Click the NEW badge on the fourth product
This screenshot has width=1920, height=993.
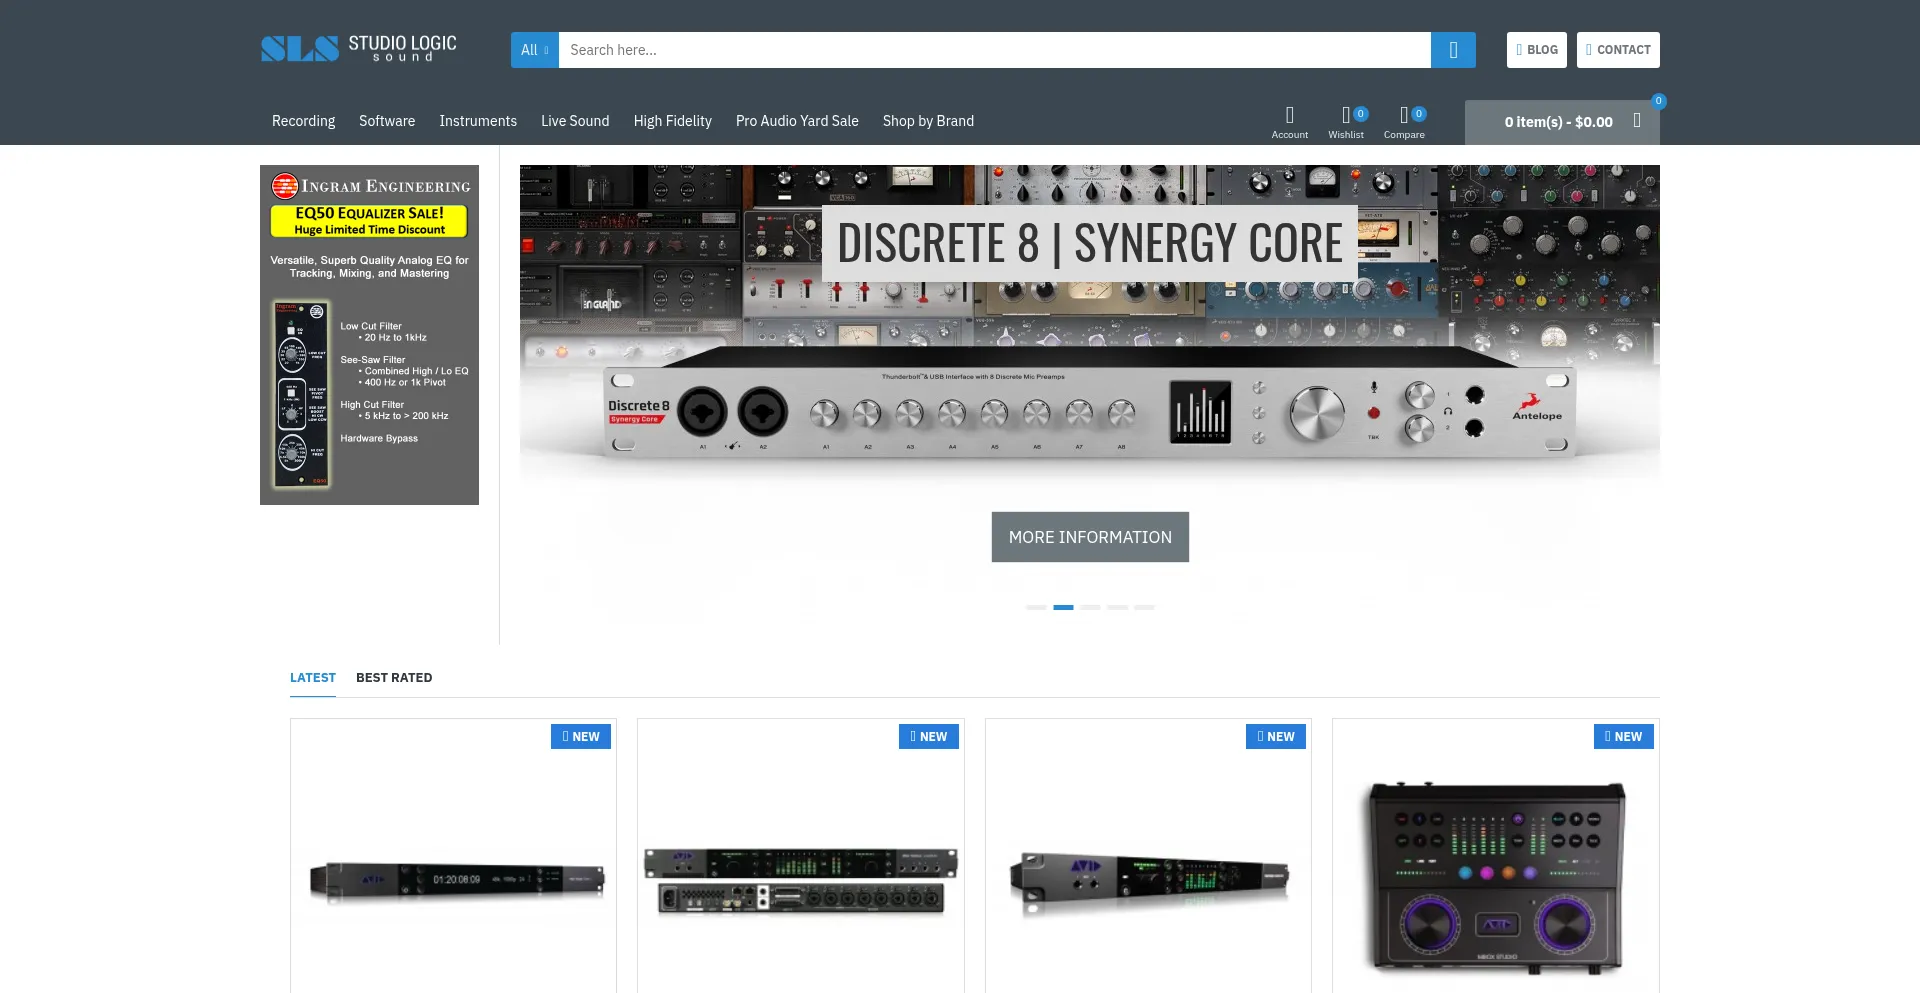1624,736
